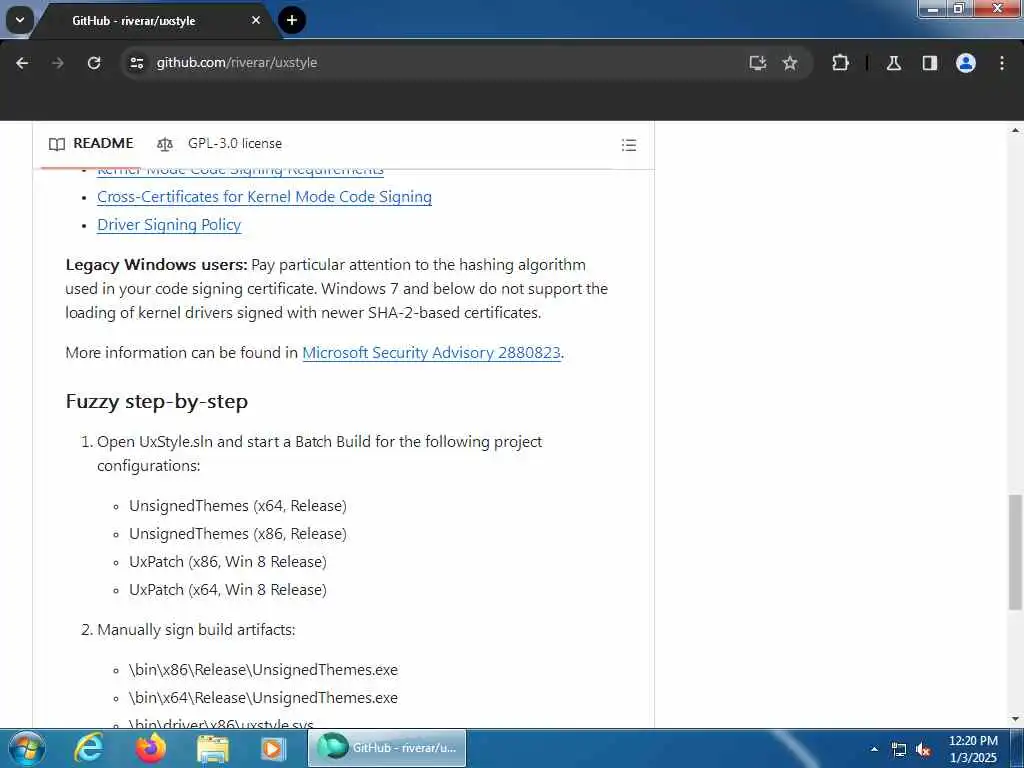Click UnsignedThemes (x64, Release) list item
Screen dimensions: 1024x768
[238, 505]
